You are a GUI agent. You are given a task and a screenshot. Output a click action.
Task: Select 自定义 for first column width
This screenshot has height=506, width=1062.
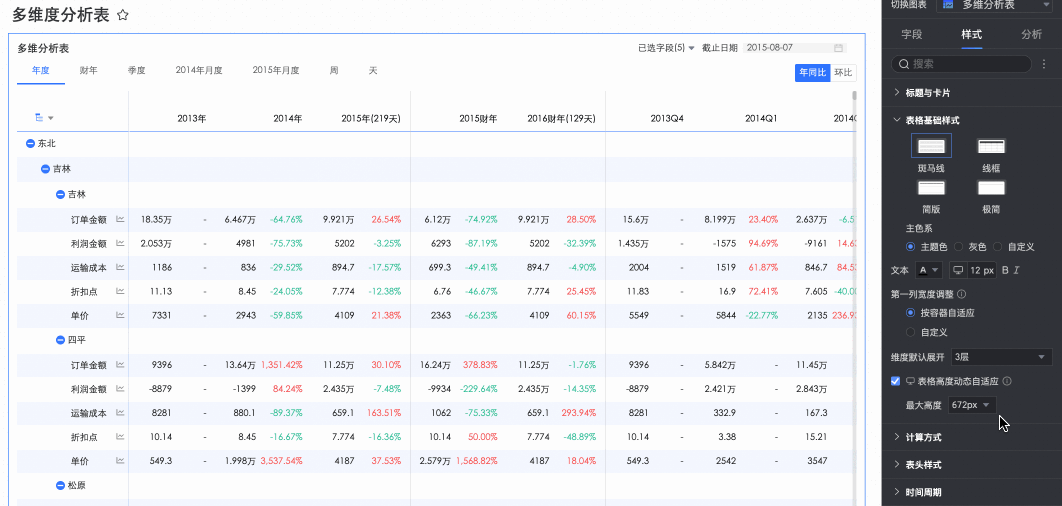(x=910, y=331)
